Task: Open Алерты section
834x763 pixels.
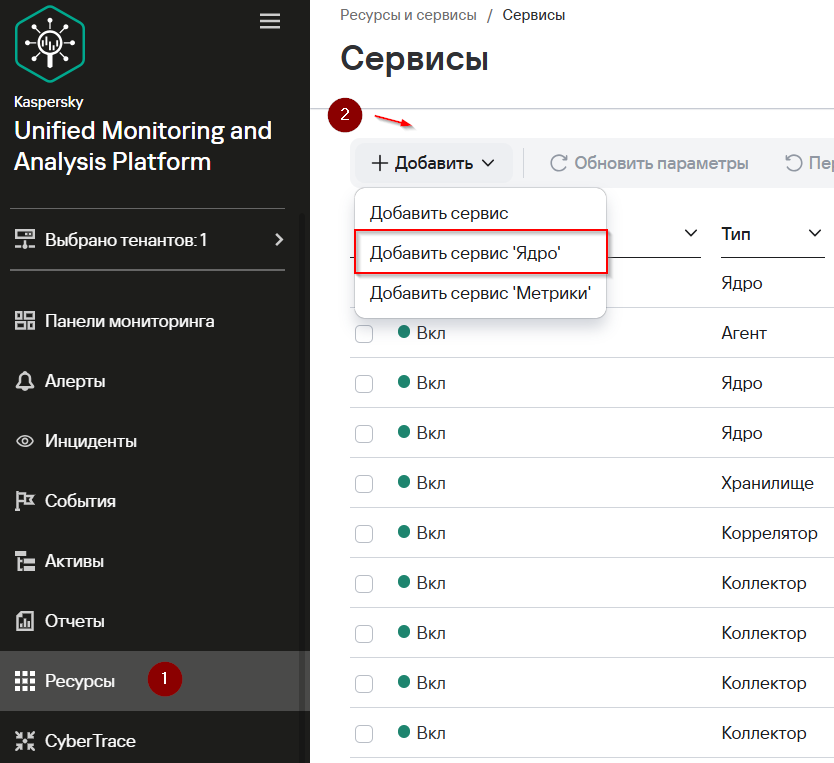Action: click(75, 381)
